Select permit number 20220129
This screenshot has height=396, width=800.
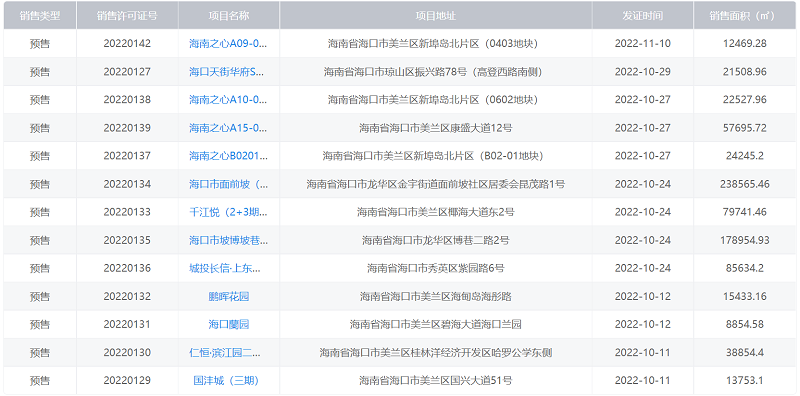127,380
